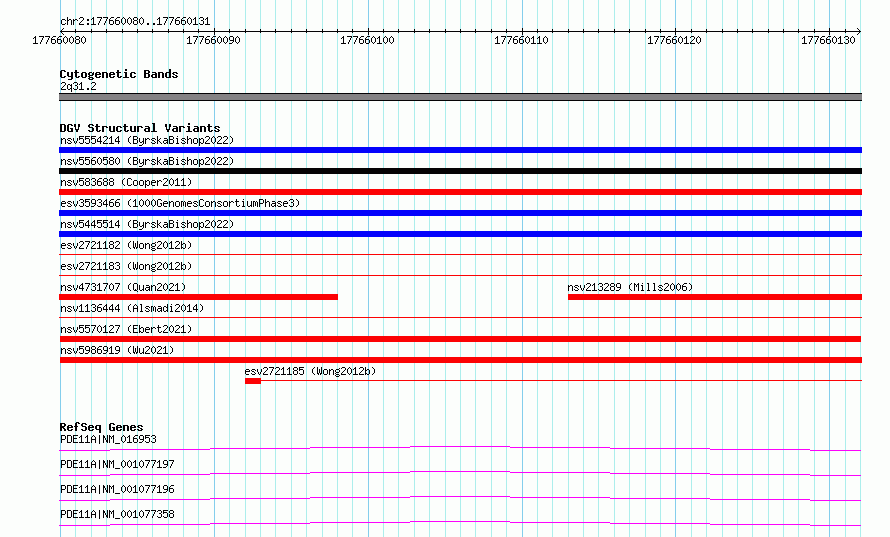Select variant label nsv5570127 (Ebert2021)
Screen dimensions: 890x537
(126, 329)
